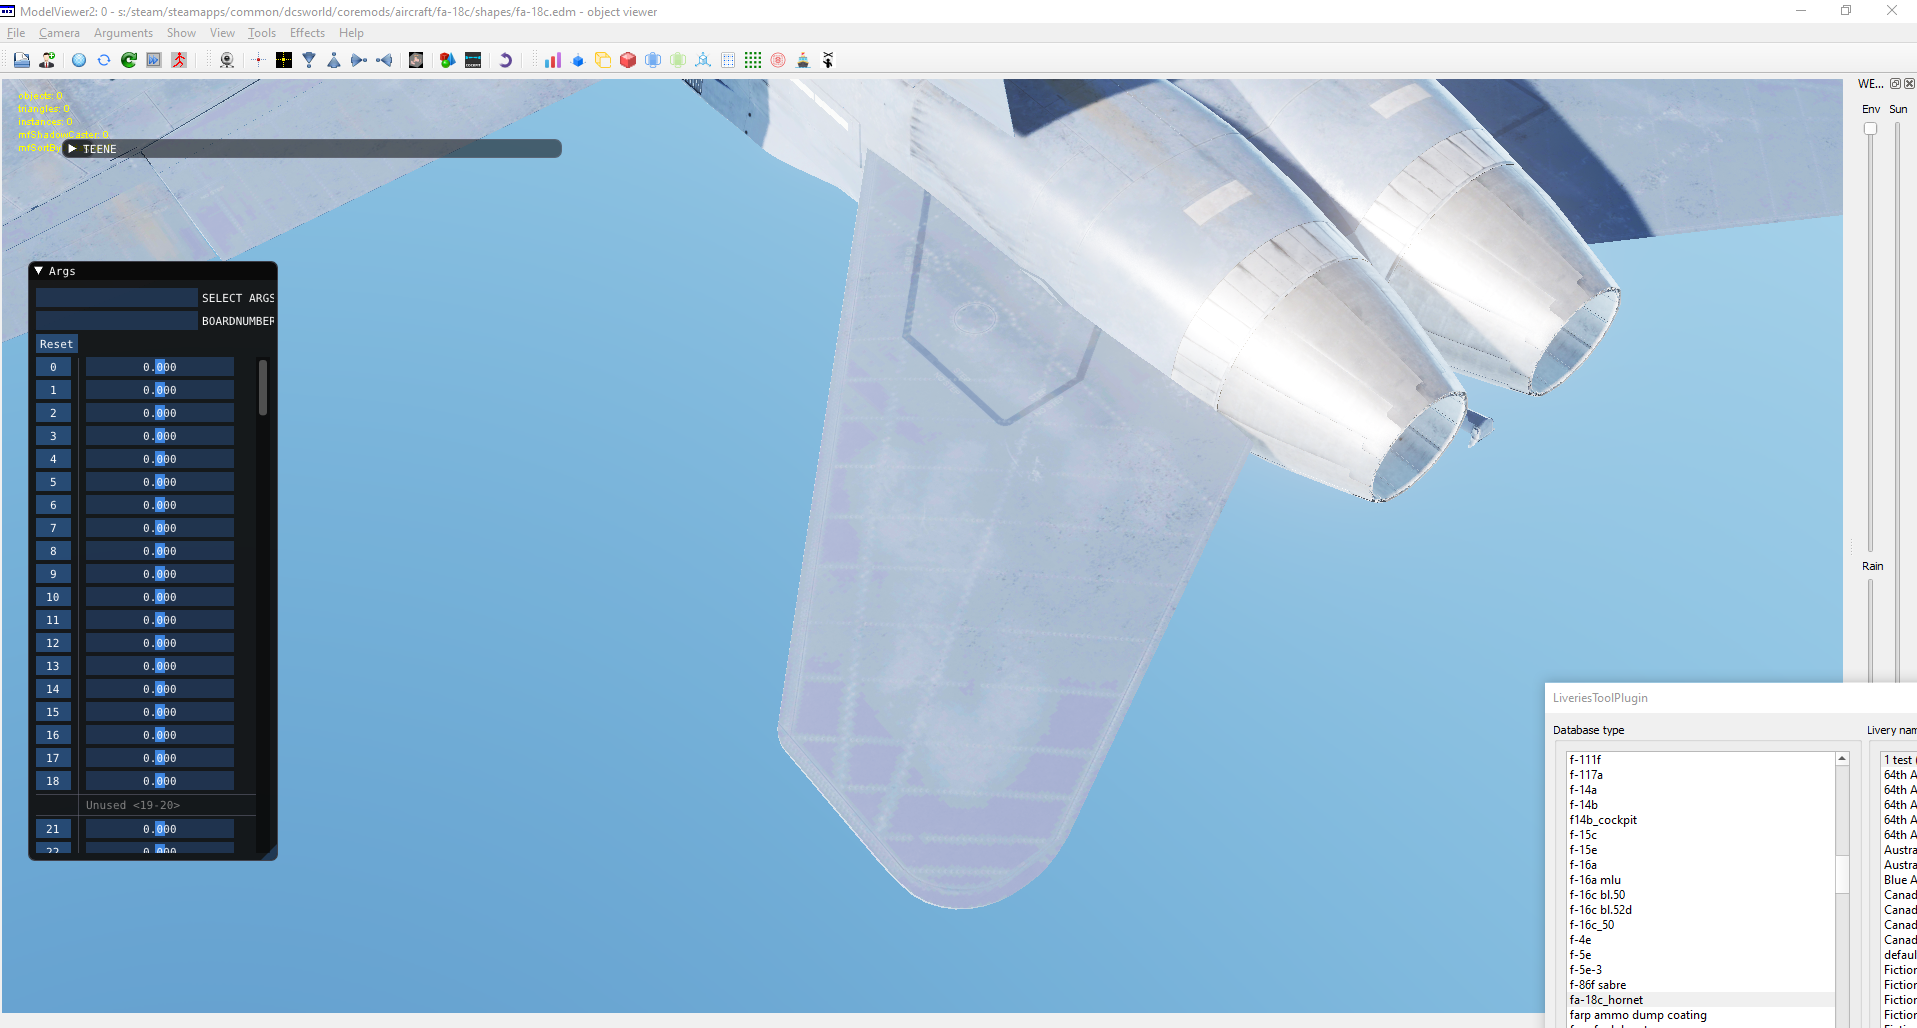Click the blue transparent box icon
The image size is (1917, 1028).
pyautogui.click(x=653, y=60)
